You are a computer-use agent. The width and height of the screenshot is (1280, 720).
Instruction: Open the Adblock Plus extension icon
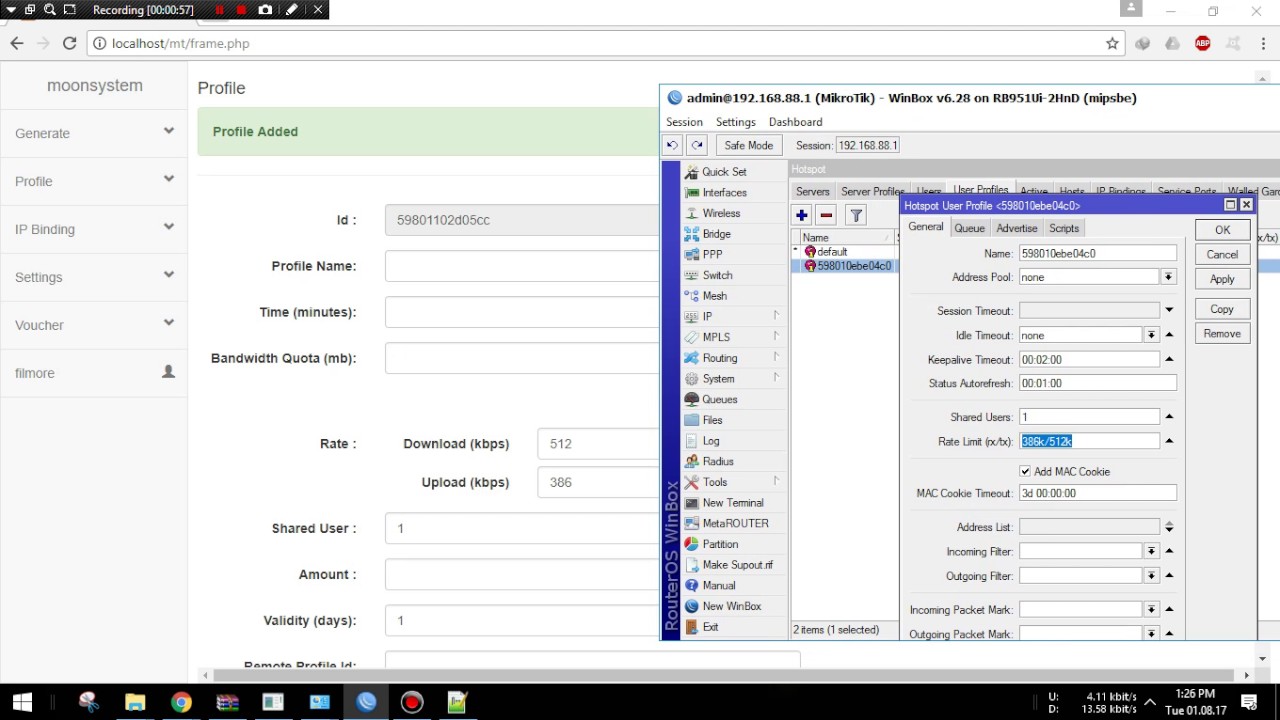click(1203, 43)
